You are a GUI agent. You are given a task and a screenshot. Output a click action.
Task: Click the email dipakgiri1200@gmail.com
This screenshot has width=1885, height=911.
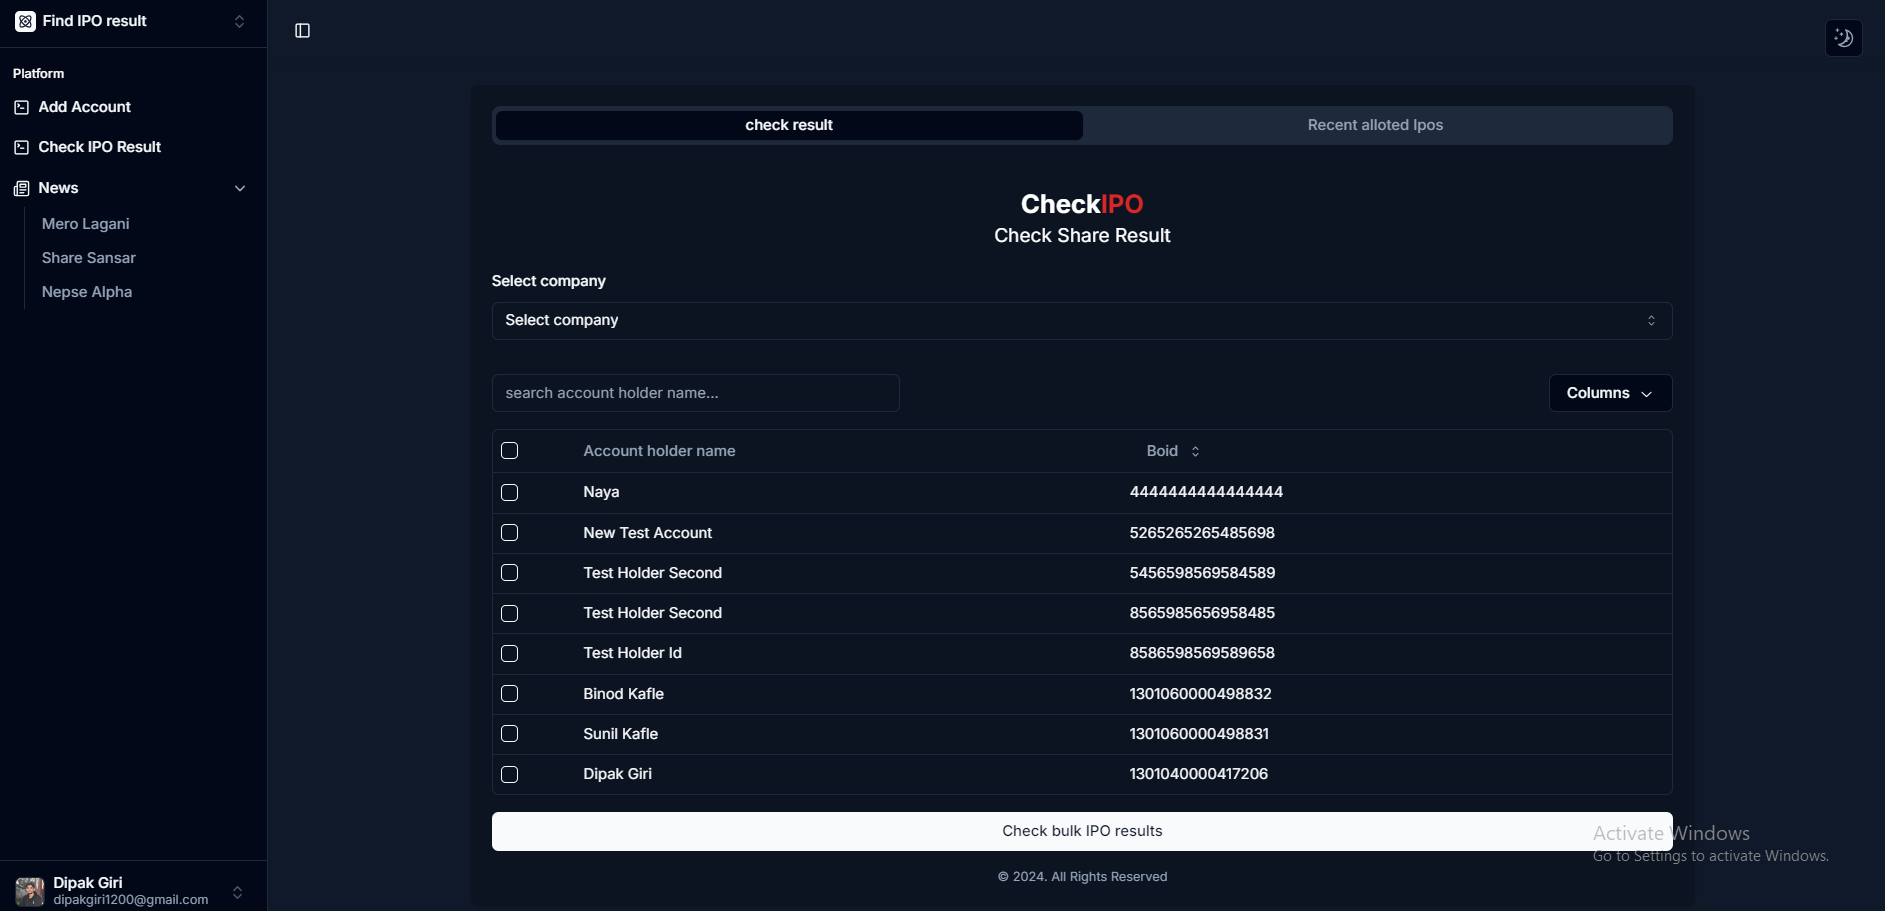point(131,900)
